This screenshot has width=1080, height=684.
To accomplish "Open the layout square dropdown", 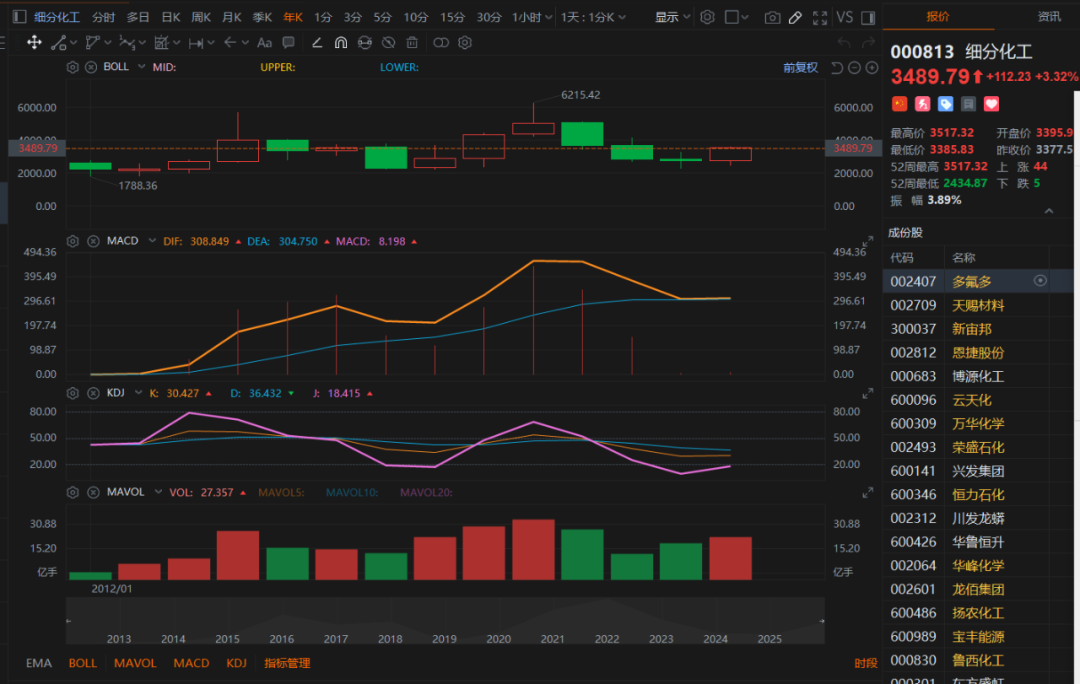I will [737, 17].
